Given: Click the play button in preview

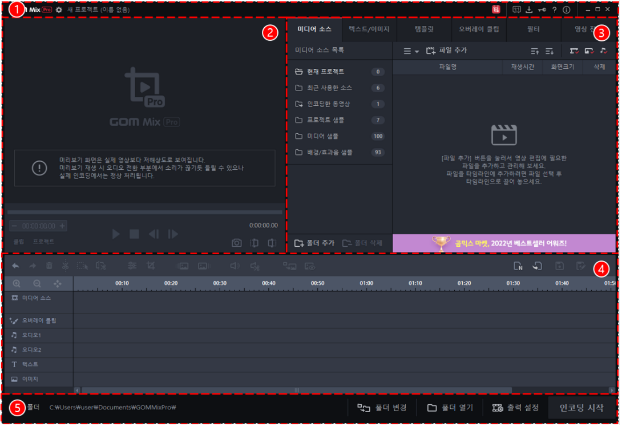Looking at the screenshot, I should [116, 234].
